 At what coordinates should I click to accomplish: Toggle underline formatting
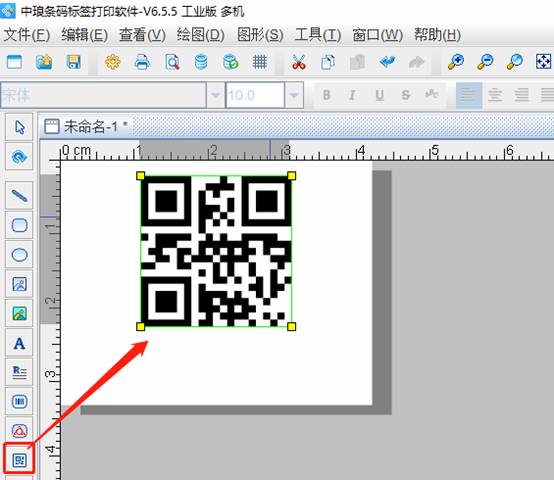[379, 95]
